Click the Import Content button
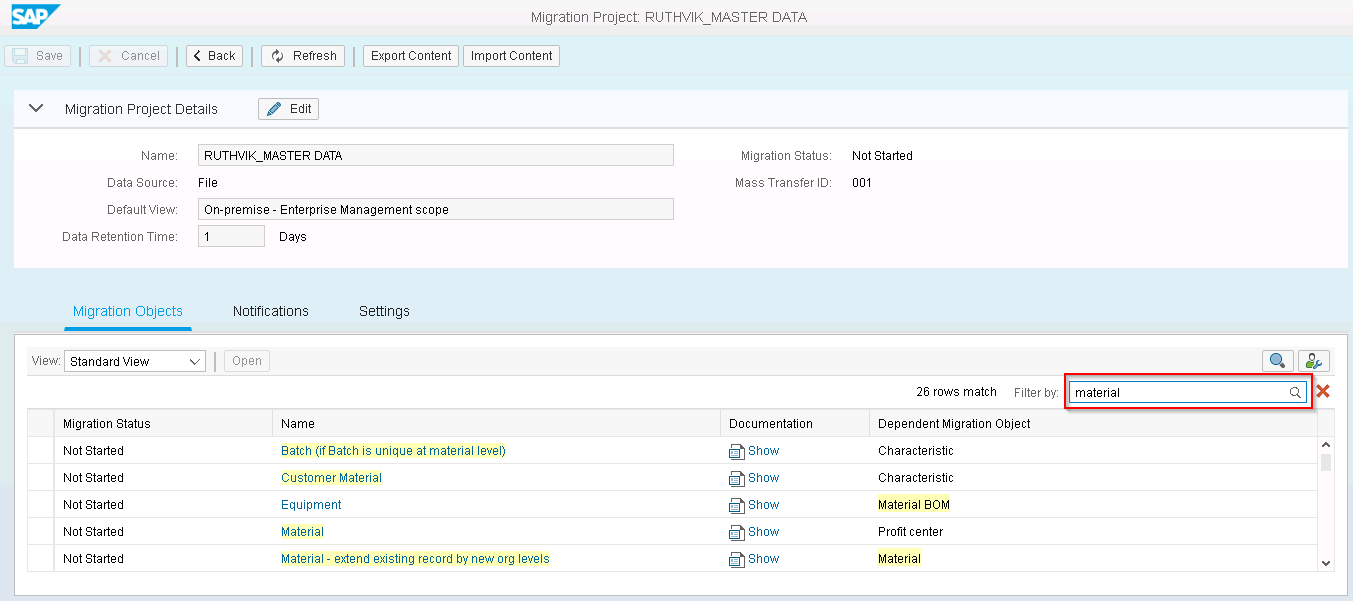Screen dimensions: 1353x601 tap(511, 56)
